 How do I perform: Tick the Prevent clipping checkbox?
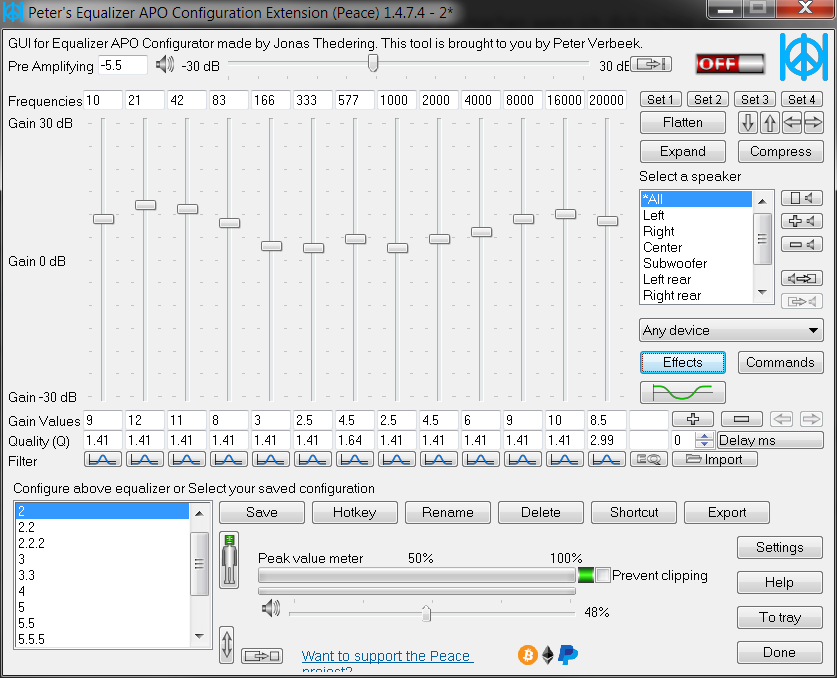pos(603,575)
